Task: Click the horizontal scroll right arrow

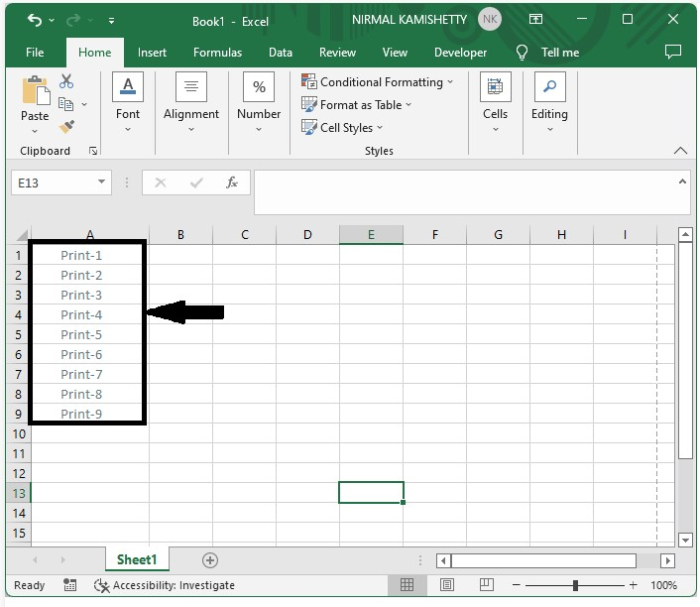Action: (667, 561)
